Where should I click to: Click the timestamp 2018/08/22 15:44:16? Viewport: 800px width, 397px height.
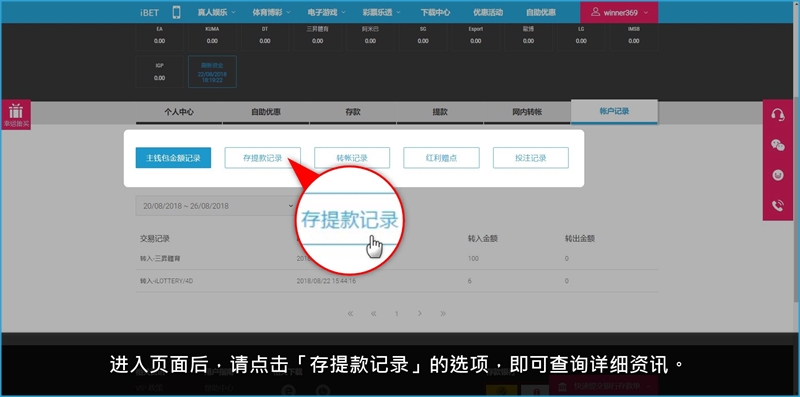(x=327, y=281)
